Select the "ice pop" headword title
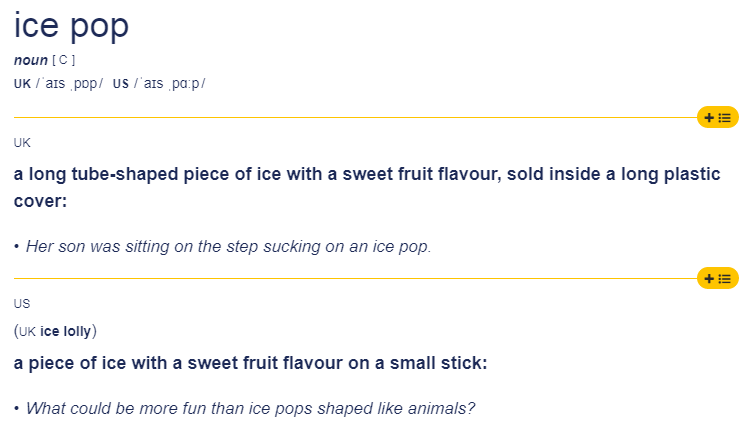The width and height of the screenshot is (746, 427). tap(71, 26)
